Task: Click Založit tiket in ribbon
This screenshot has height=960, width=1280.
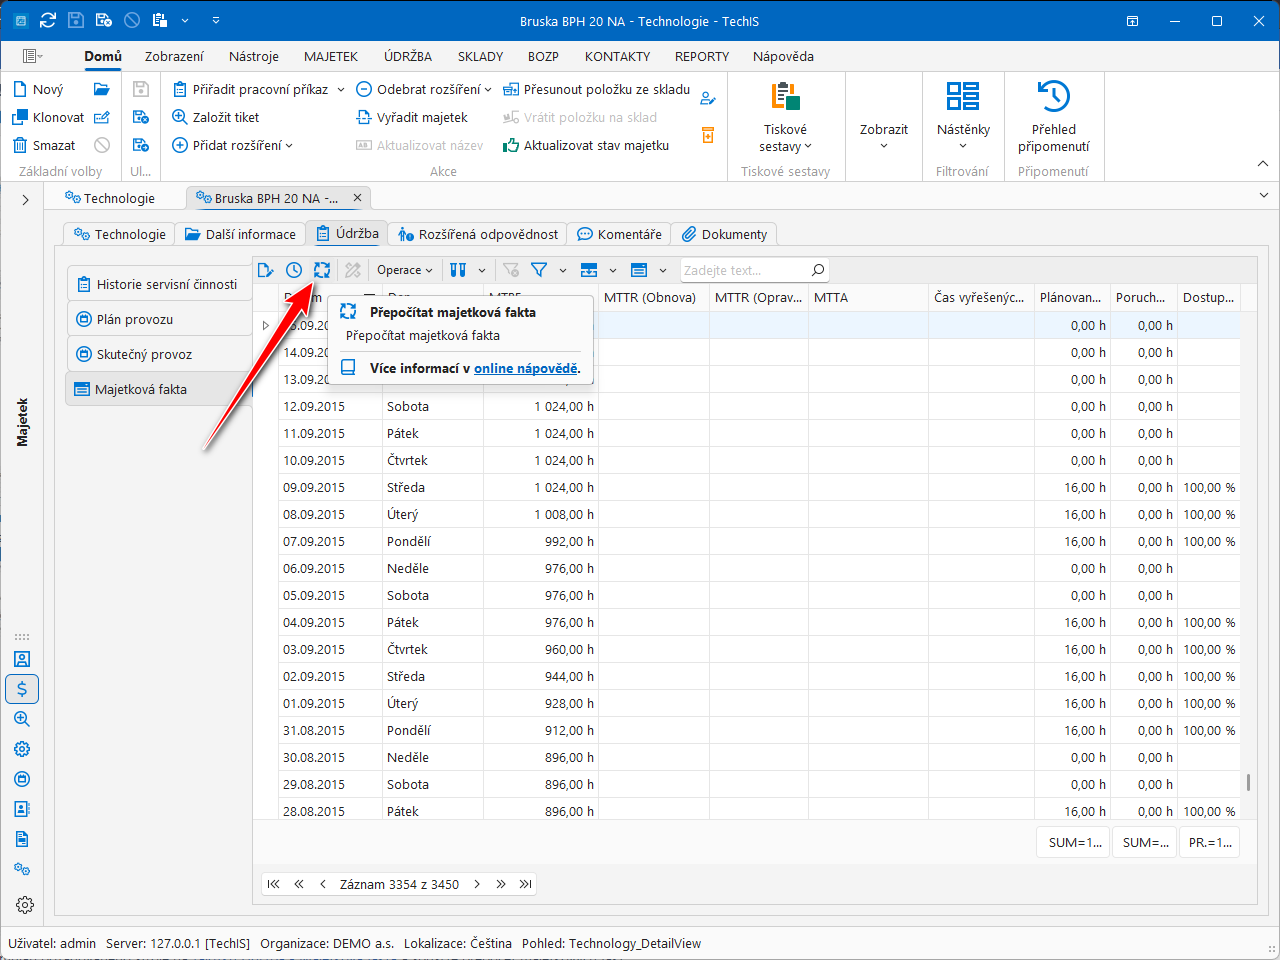Action: 216,117
